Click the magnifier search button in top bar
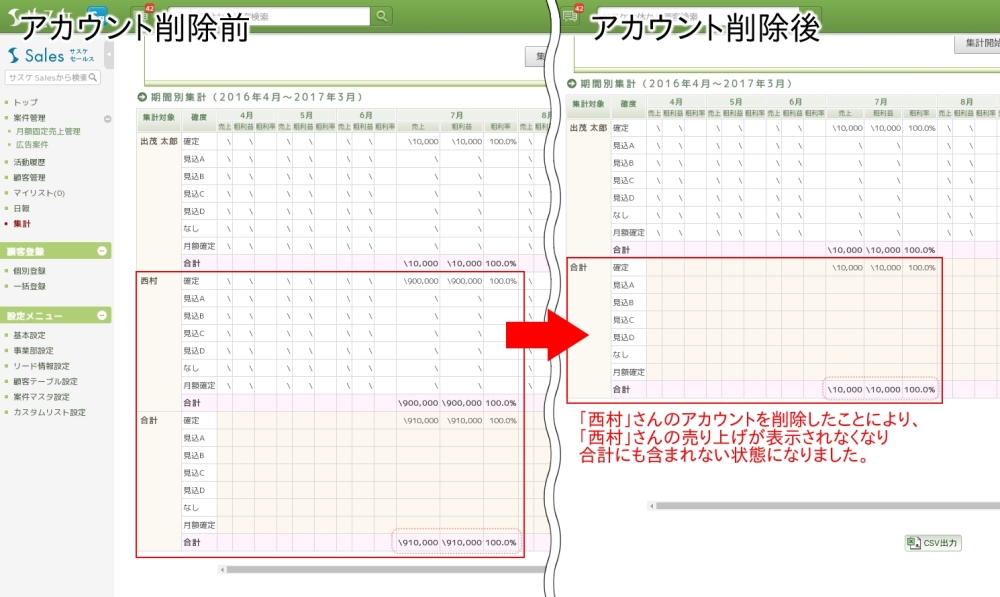 (382, 16)
